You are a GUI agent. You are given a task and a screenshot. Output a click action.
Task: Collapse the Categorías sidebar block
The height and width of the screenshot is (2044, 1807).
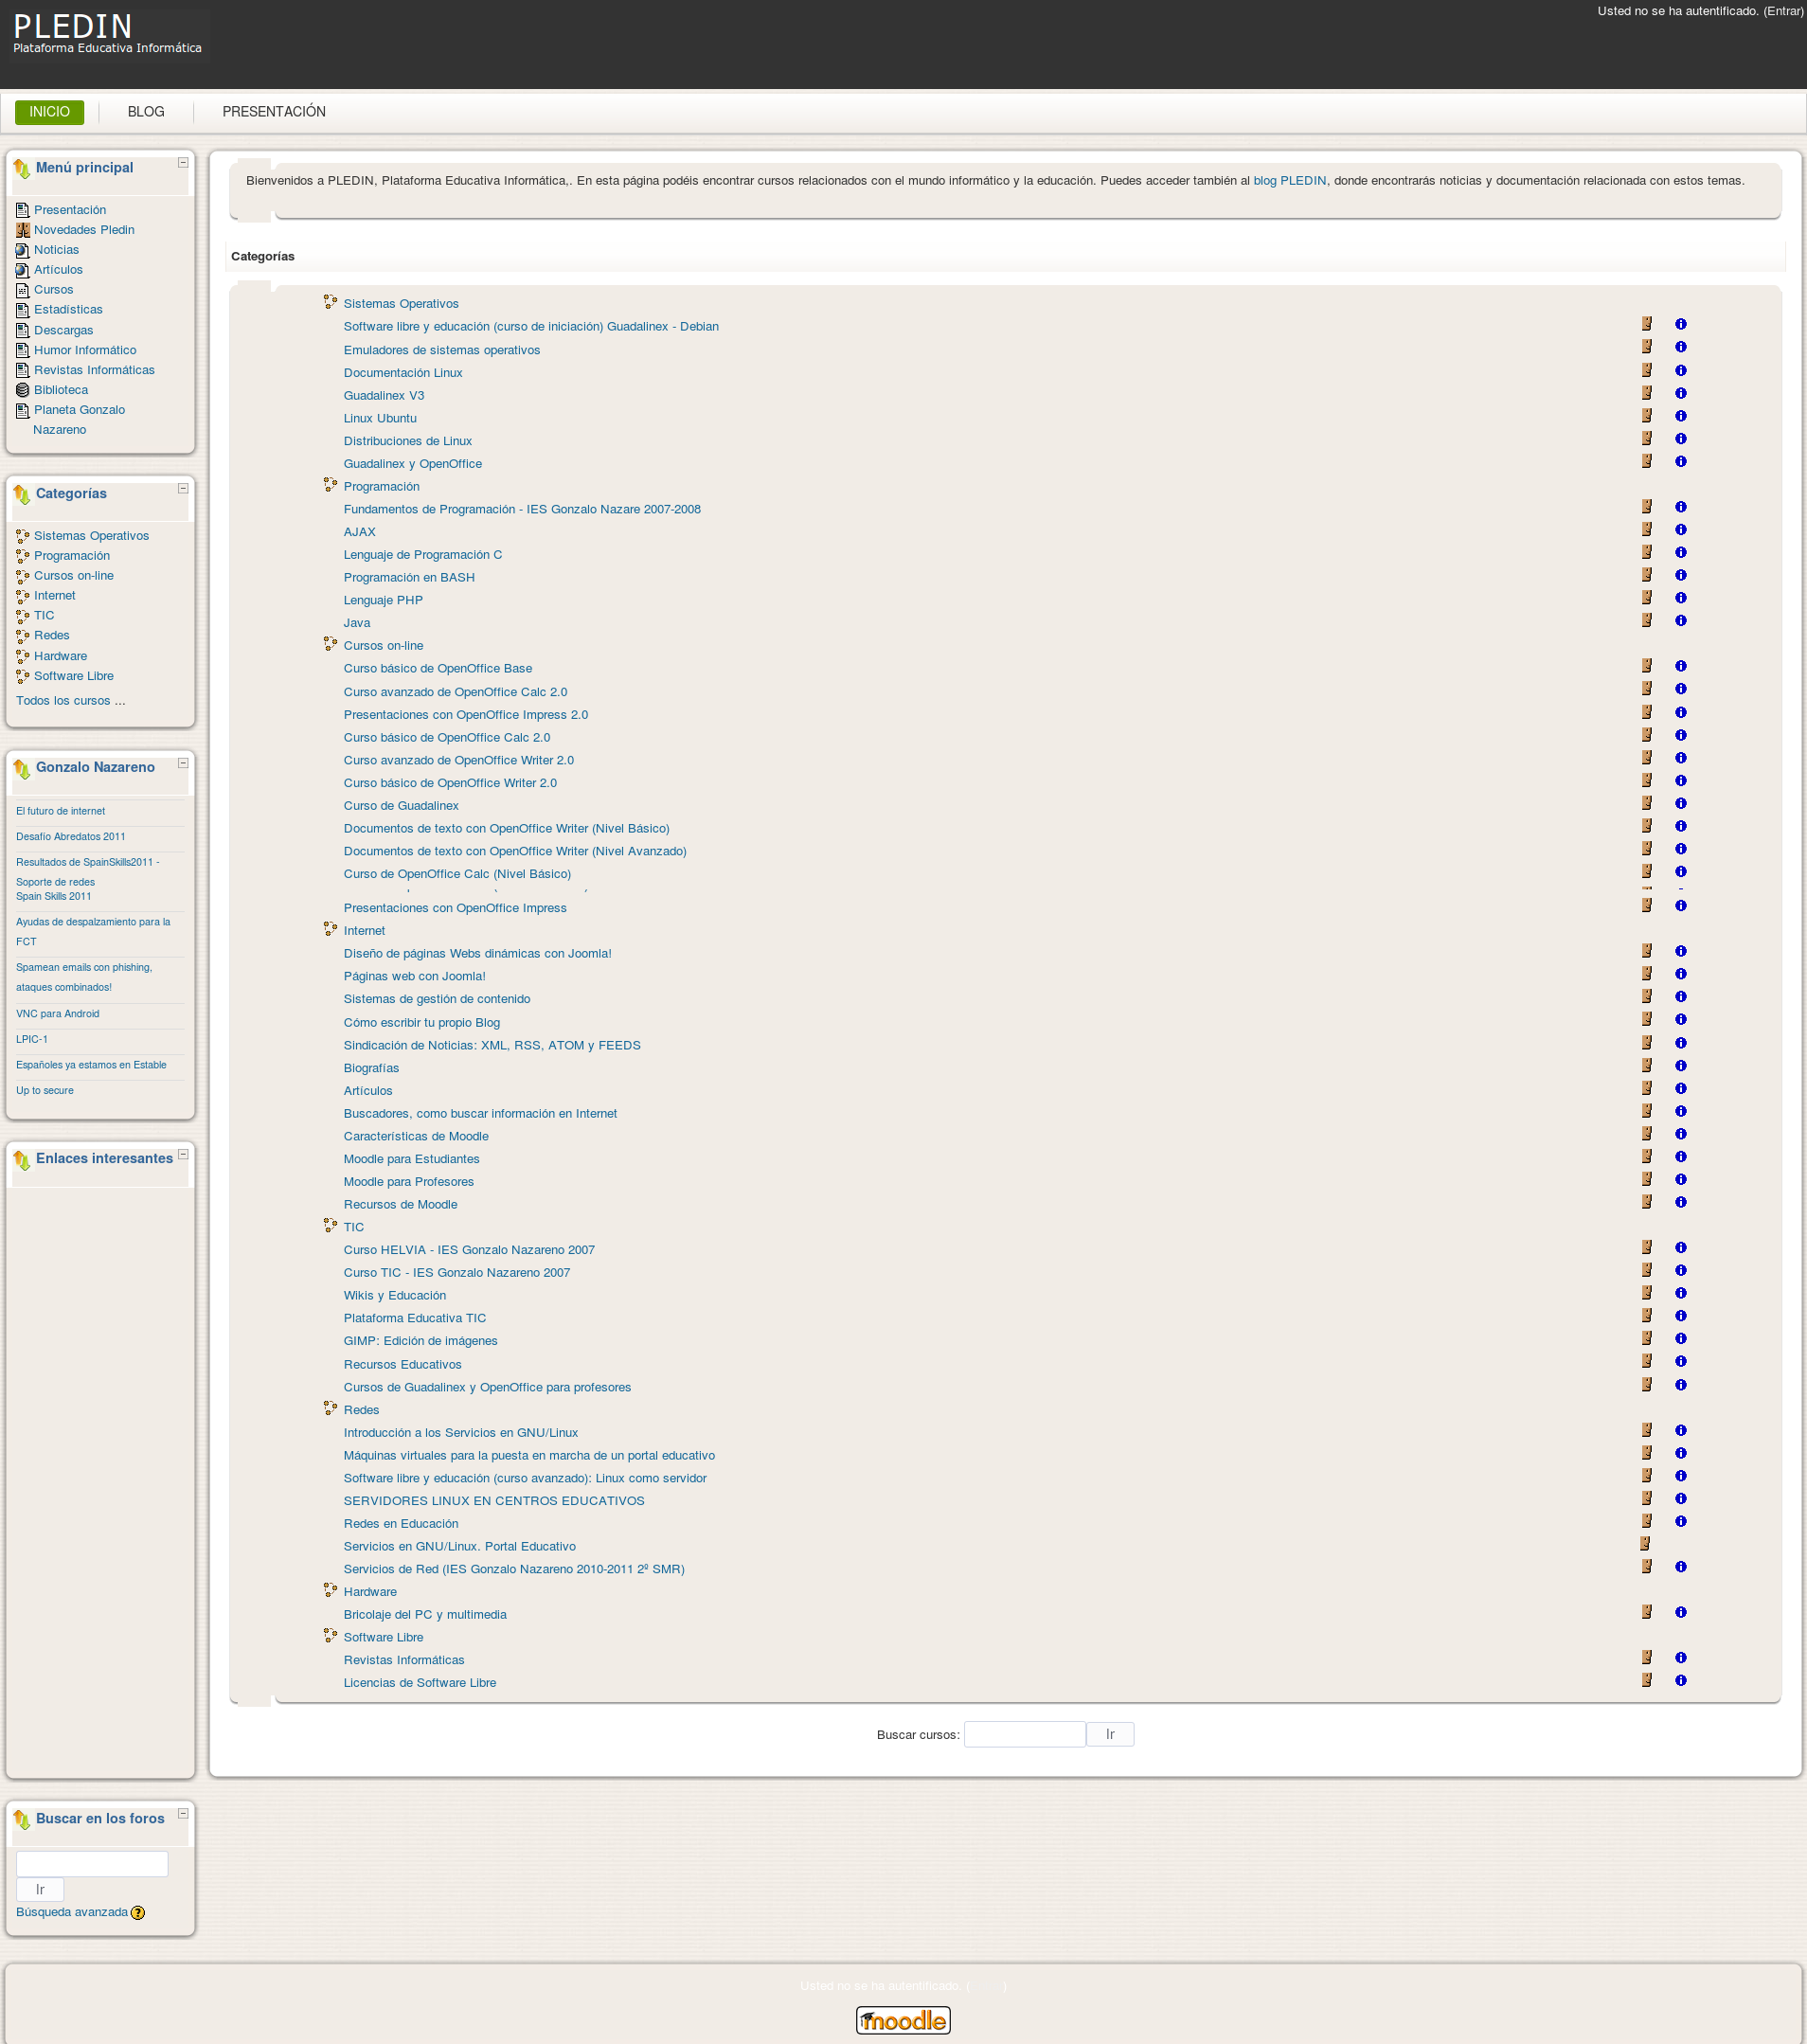pos(183,488)
